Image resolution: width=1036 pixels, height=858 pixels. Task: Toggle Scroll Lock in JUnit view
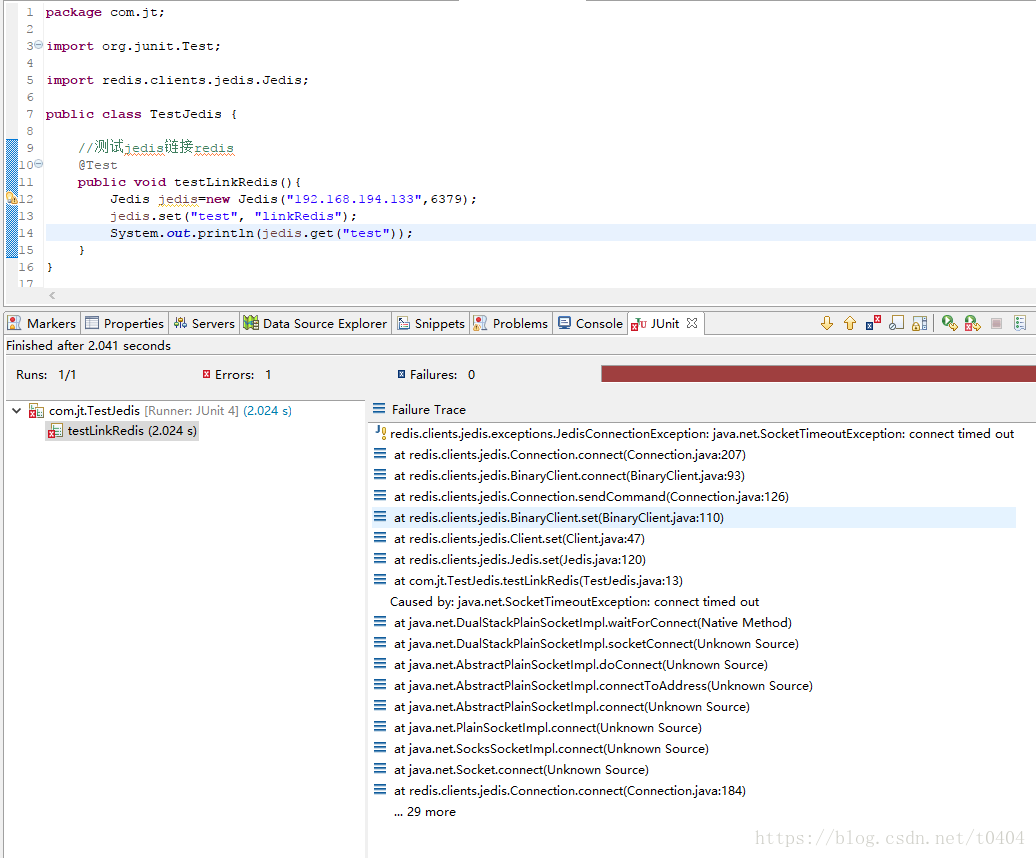pyautogui.click(x=920, y=323)
